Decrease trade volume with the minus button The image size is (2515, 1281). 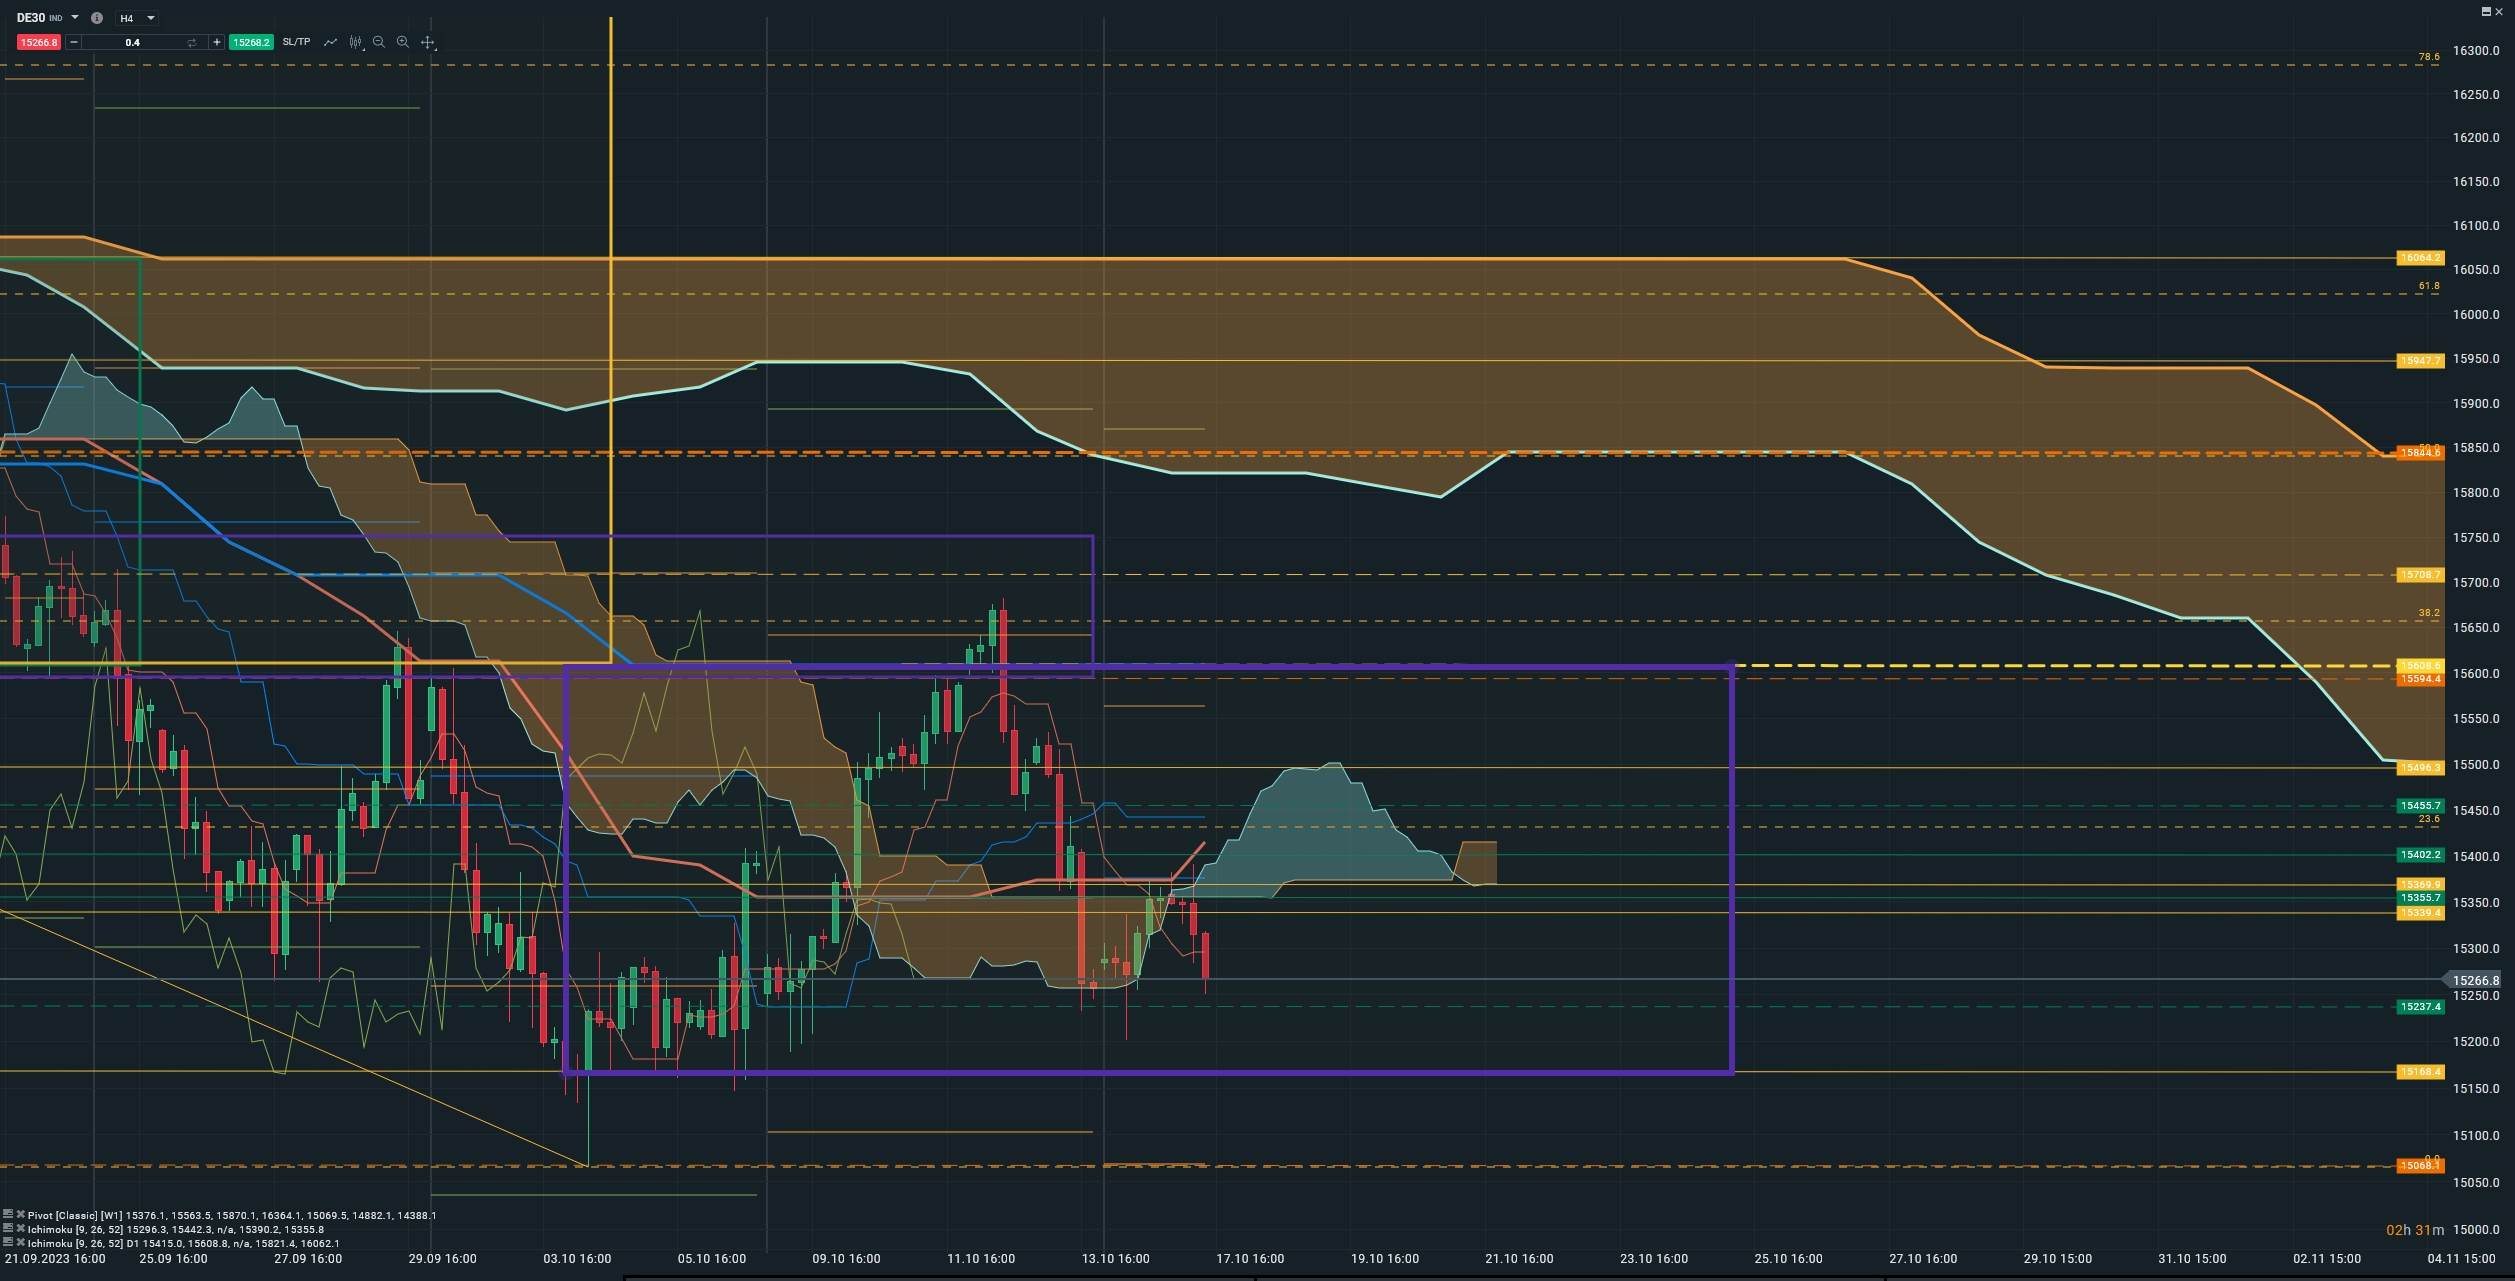pyautogui.click(x=74, y=42)
